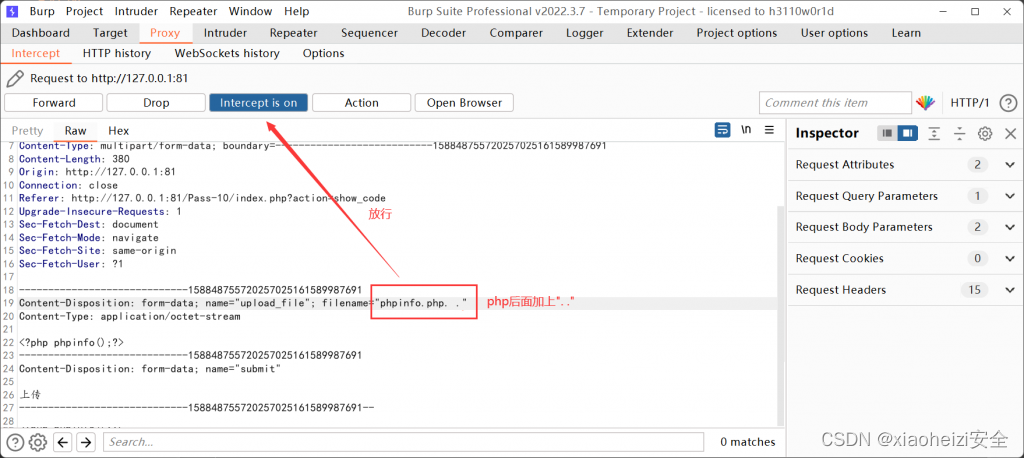Image resolution: width=1024 pixels, height=458 pixels.
Task: Toggle the Intercept is on button
Action: pyautogui.click(x=259, y=103)
